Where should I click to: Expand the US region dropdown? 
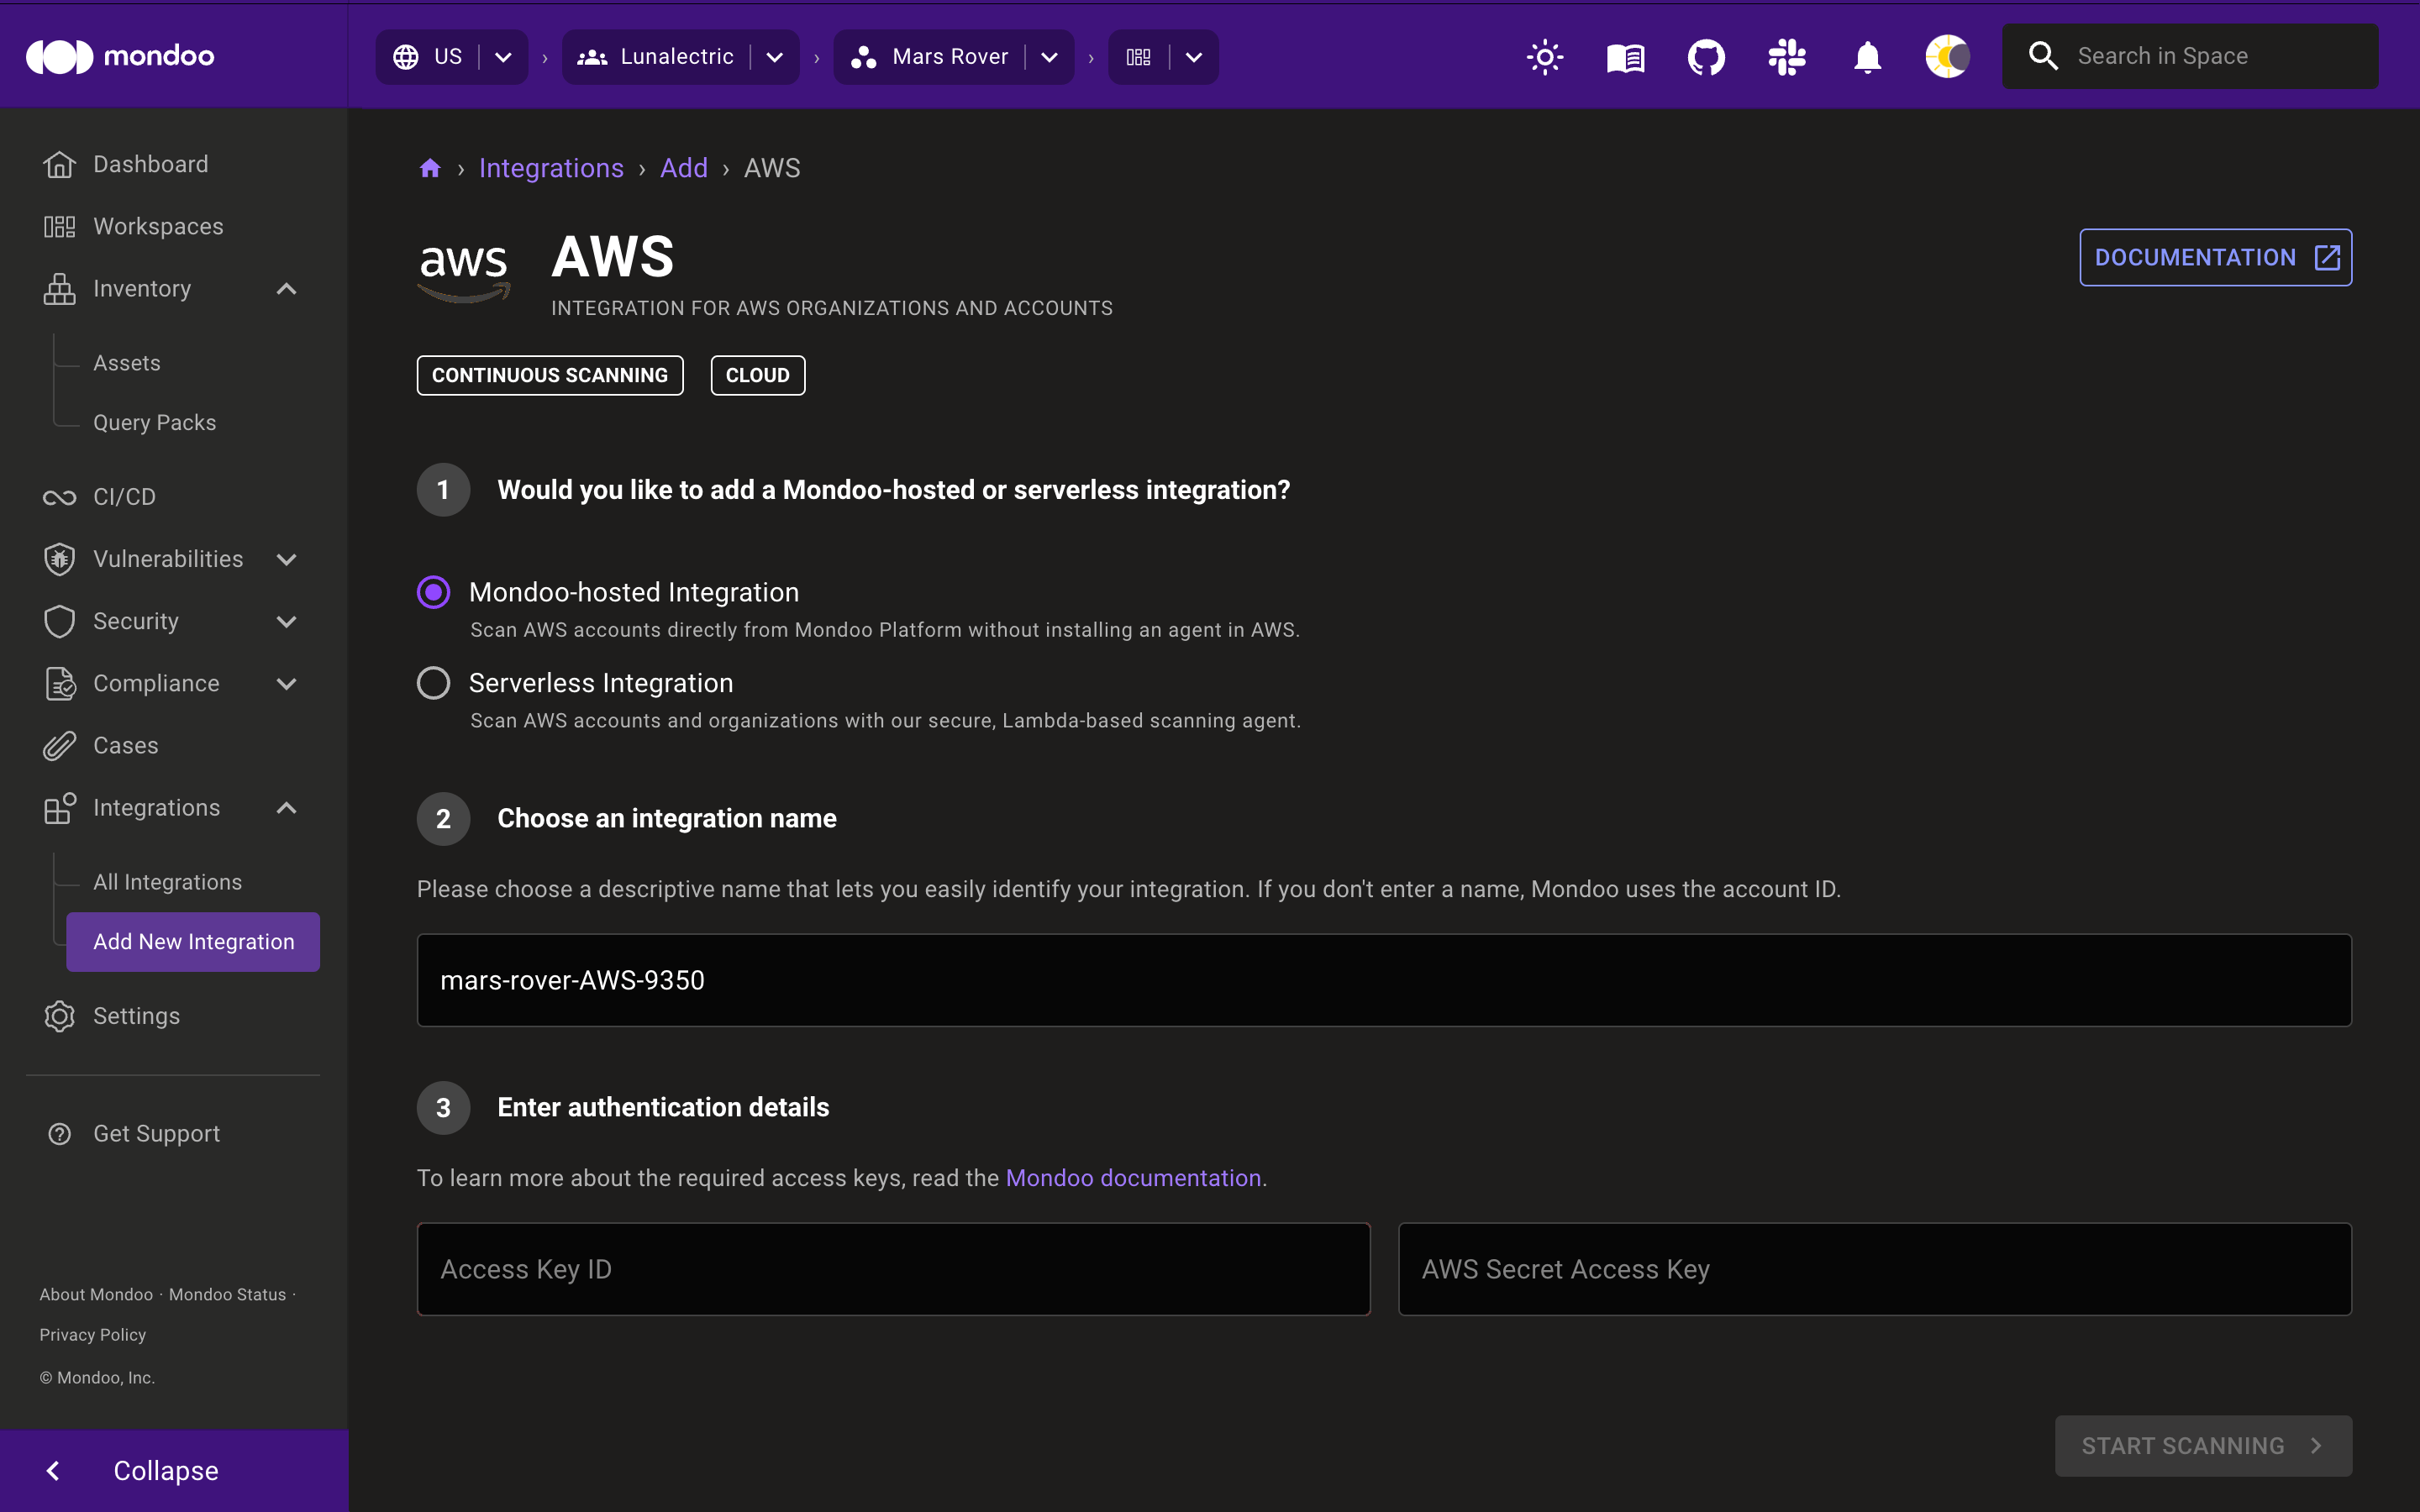tap(502, 55)
